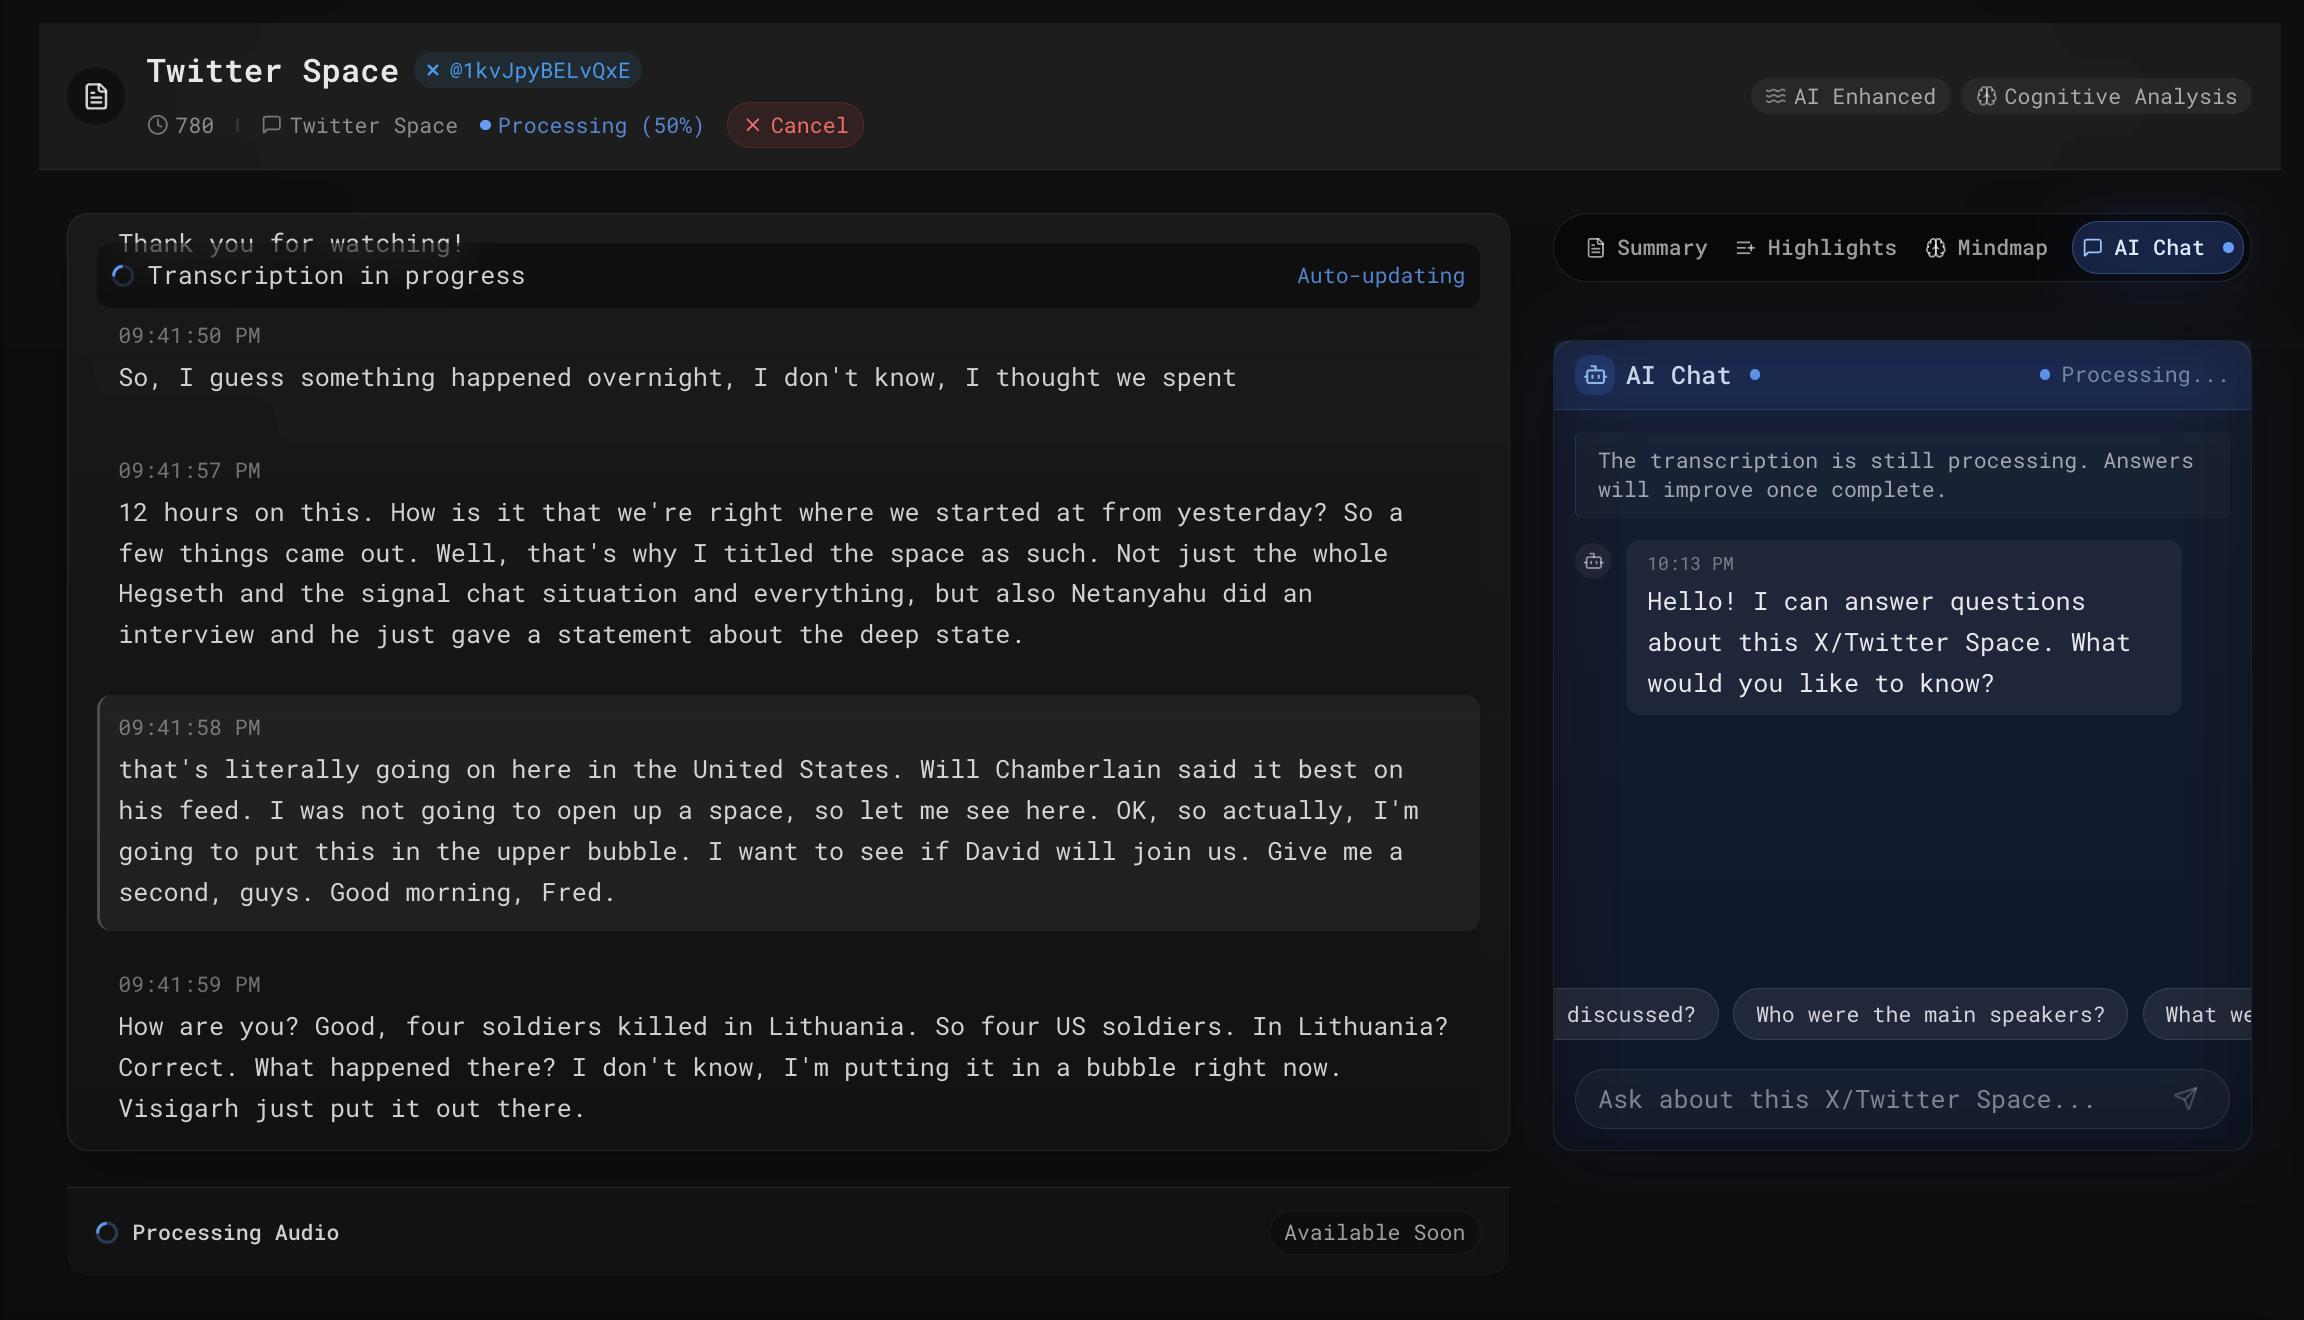Click the spinner next to Transcription in progress
Screen dimensions: 2304x1320
[x=123, y=276]
